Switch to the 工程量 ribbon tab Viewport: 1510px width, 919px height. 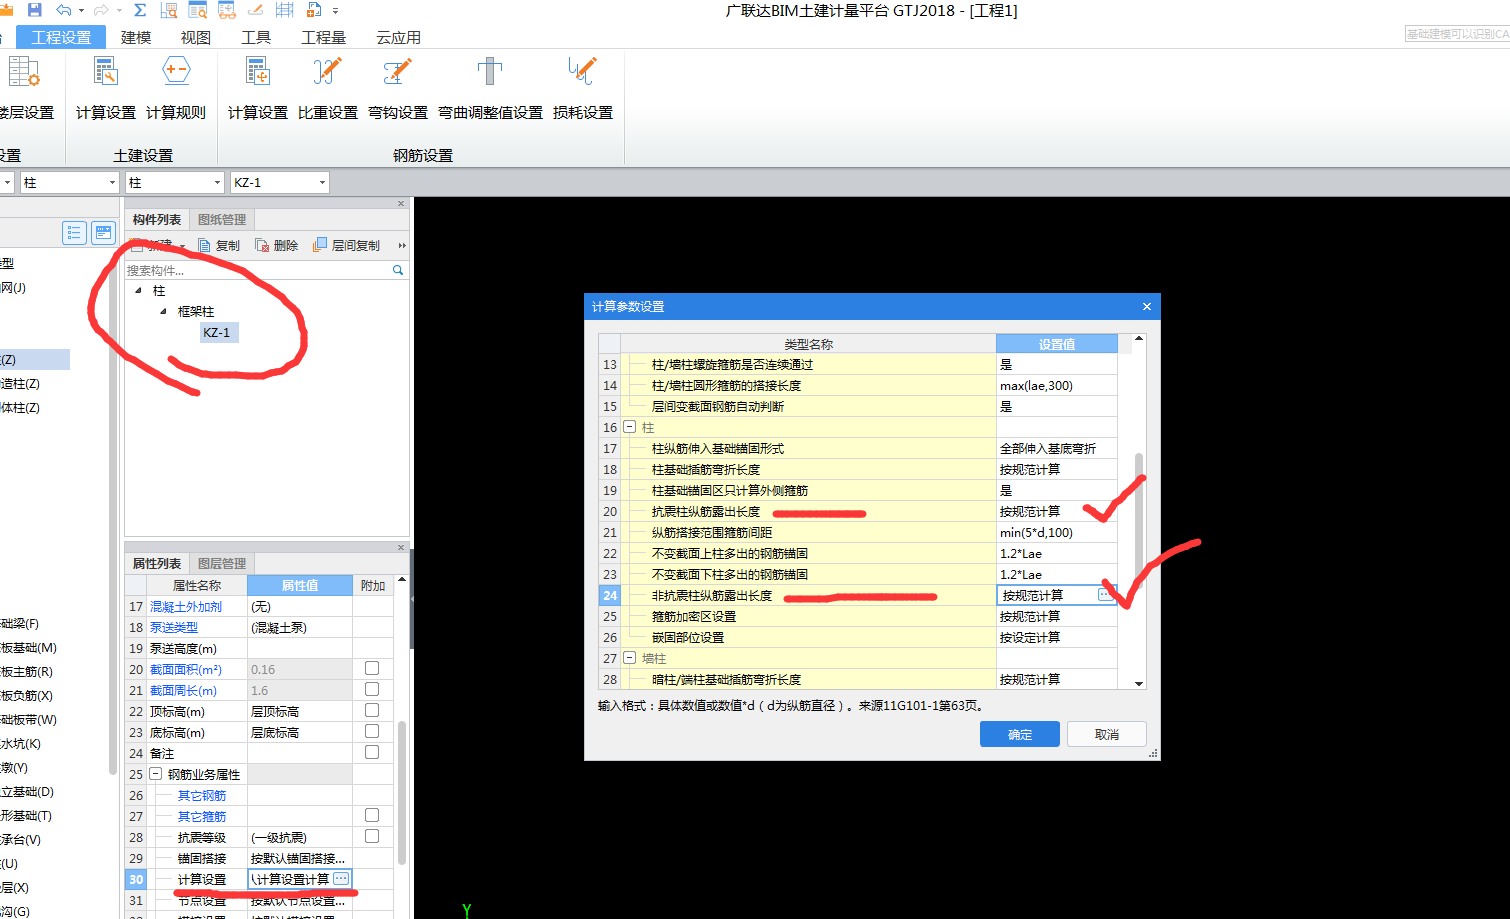[324, 37]
